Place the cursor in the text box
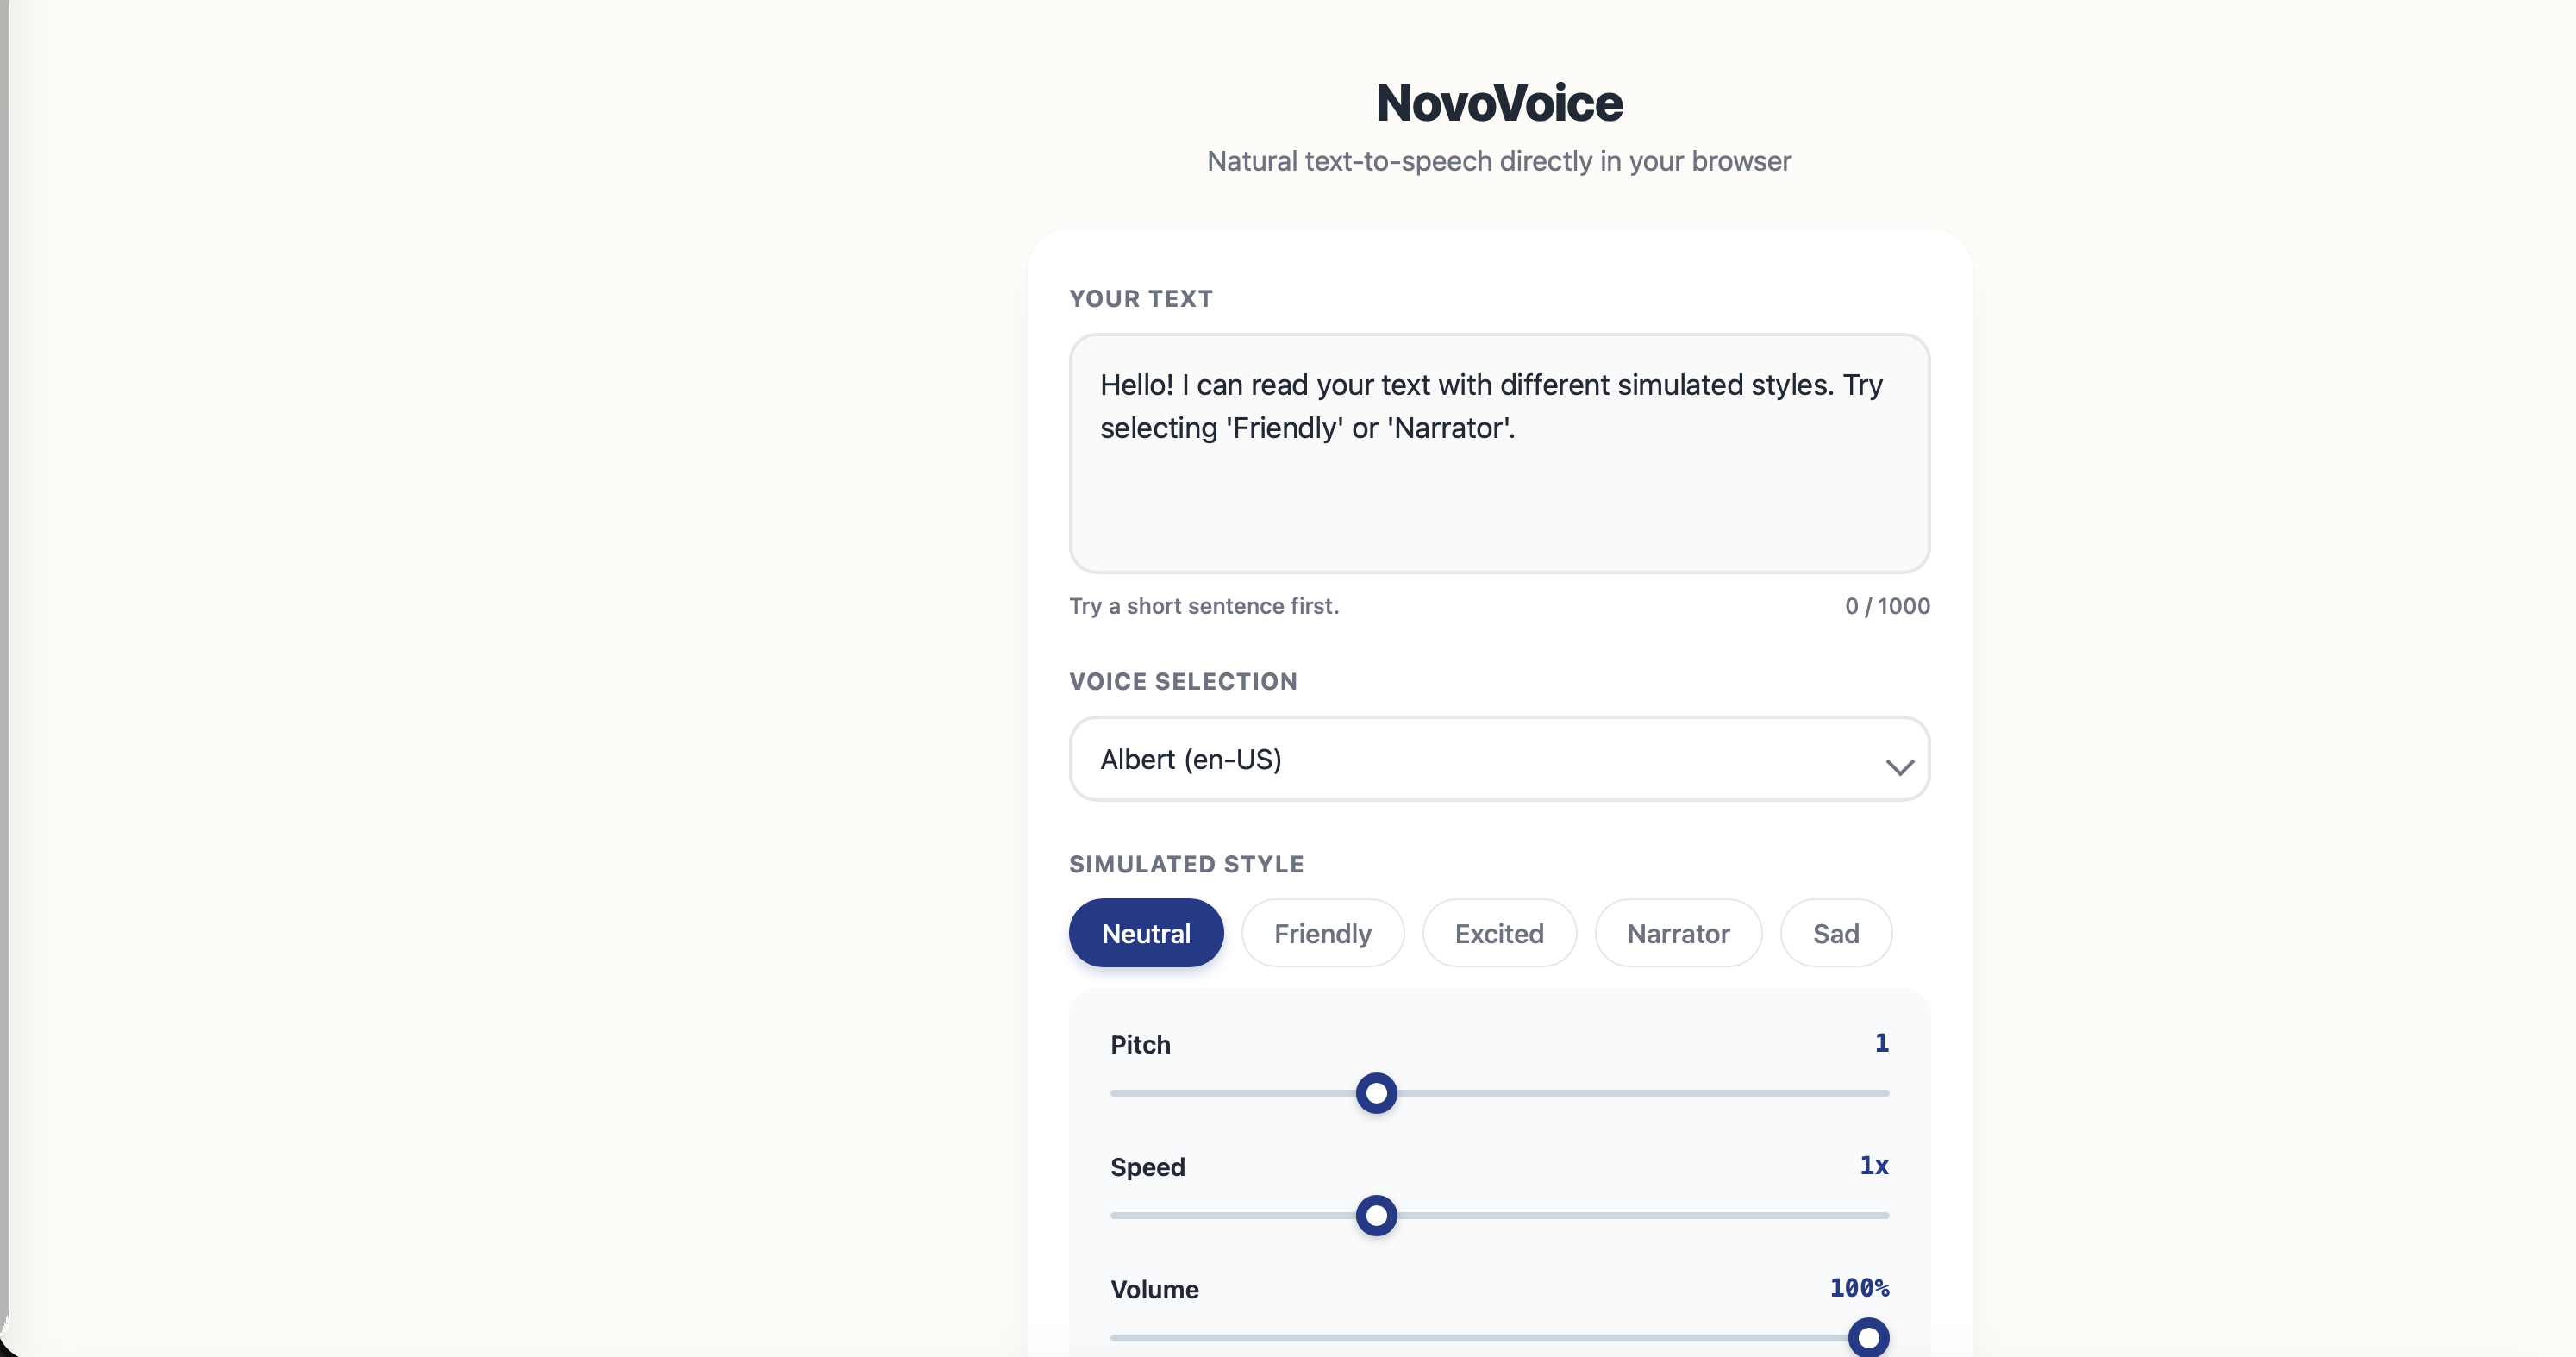2576x1357 pixels. [1498, 455]
